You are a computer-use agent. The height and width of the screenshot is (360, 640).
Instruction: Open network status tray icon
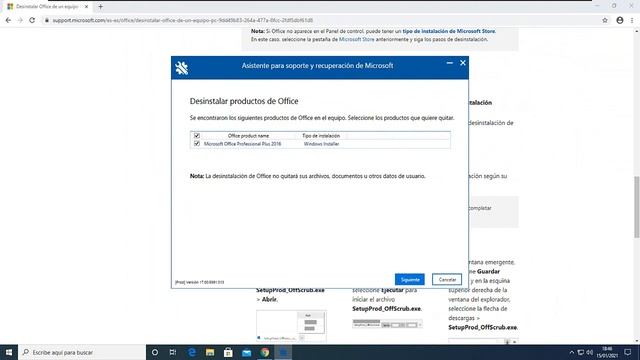coord(580,352)
